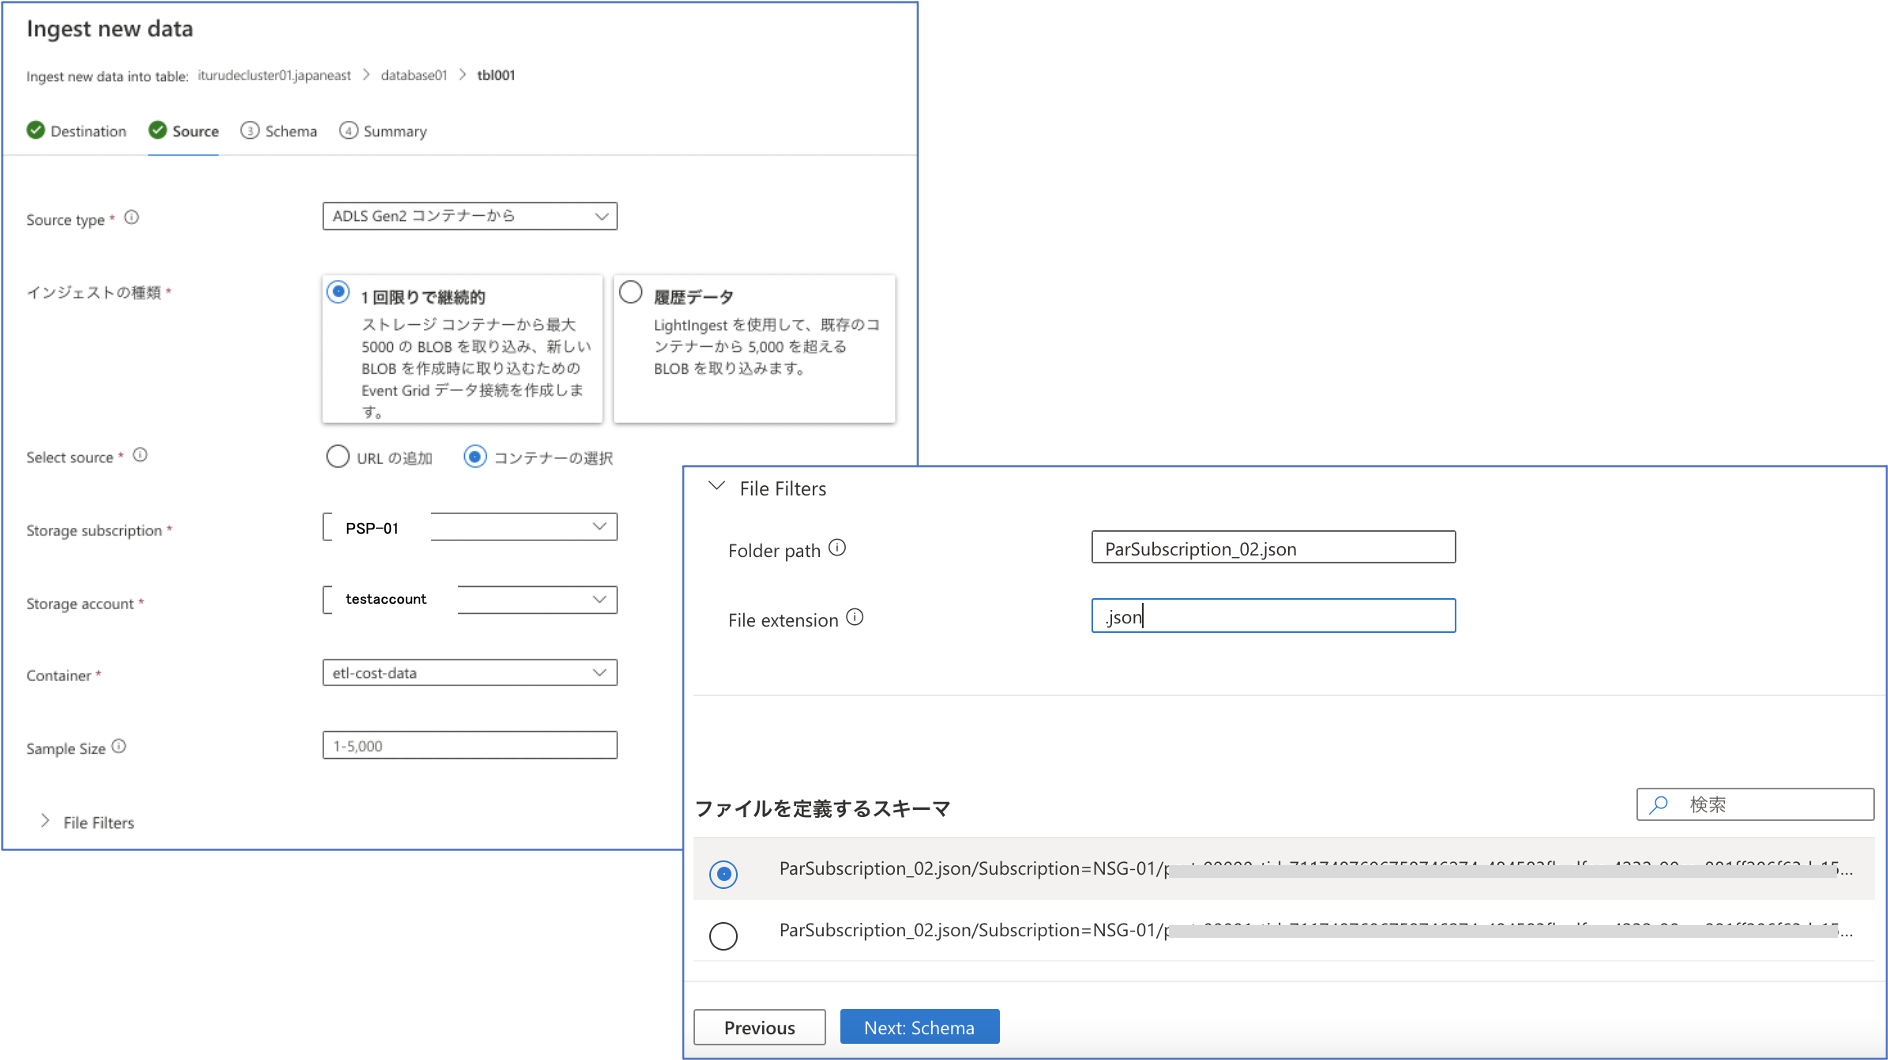Go to the Schema step tab
The width and height of the screenshot is (1888, 1060).
pyautogui.click(x=279, y=131)
